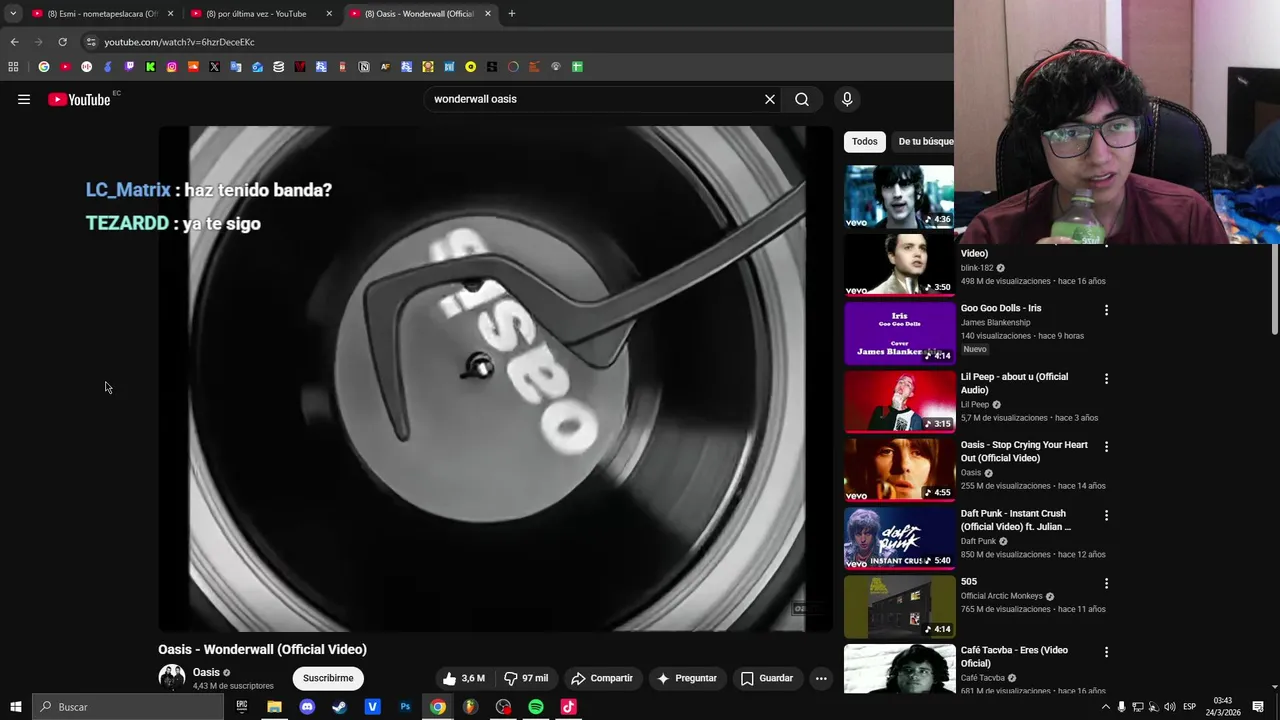
Task: Open options menu for the 505 video
Action: pyautogui.click(x=1106, y=583)
